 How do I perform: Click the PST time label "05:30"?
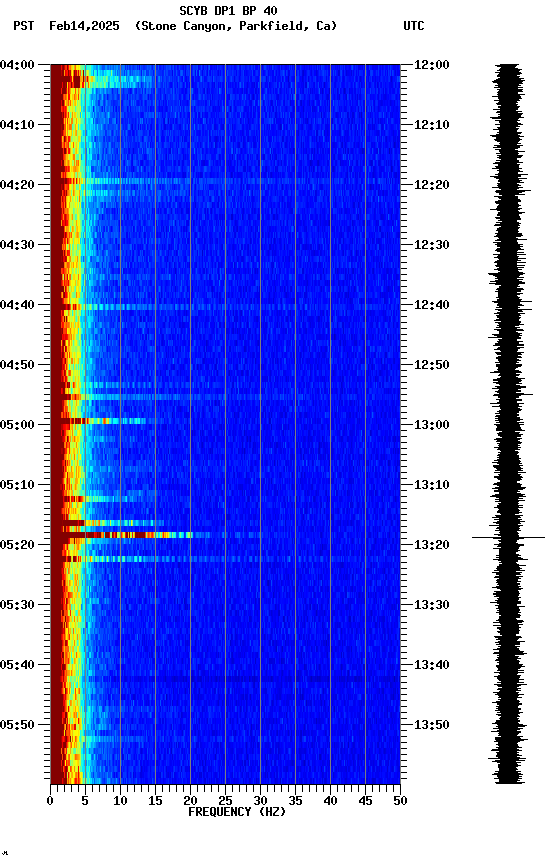pyautogui.click(x=17, y=605)
